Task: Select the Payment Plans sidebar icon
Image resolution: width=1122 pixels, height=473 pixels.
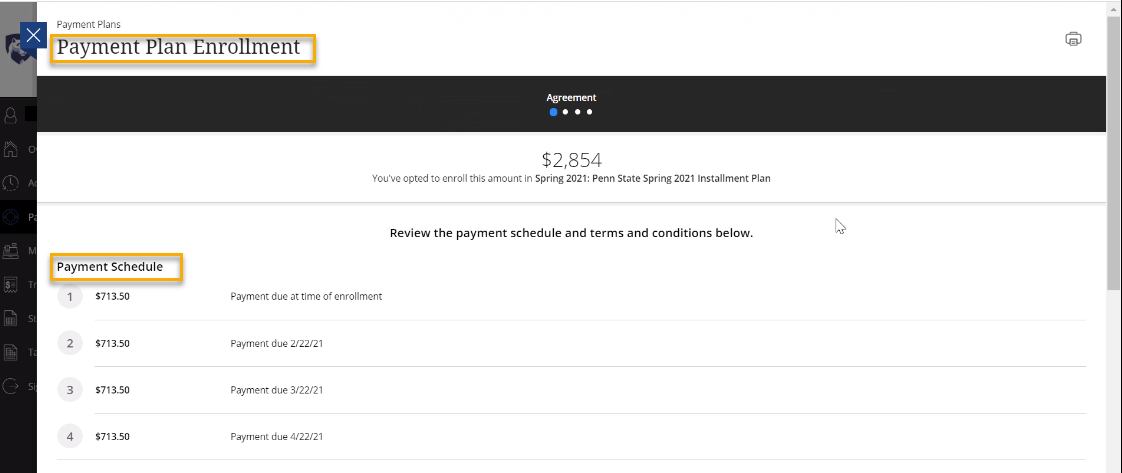Action: pos(11,216)
